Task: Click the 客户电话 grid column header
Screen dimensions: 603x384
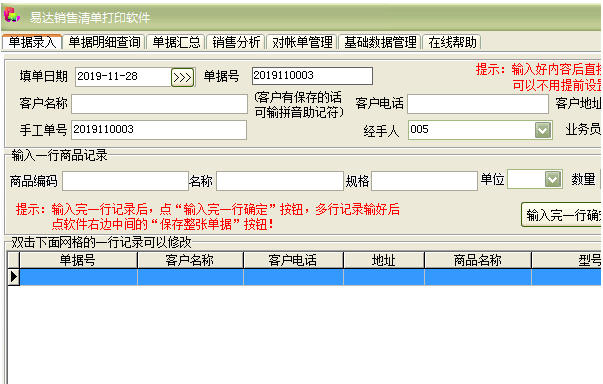Action: point(293,260)
